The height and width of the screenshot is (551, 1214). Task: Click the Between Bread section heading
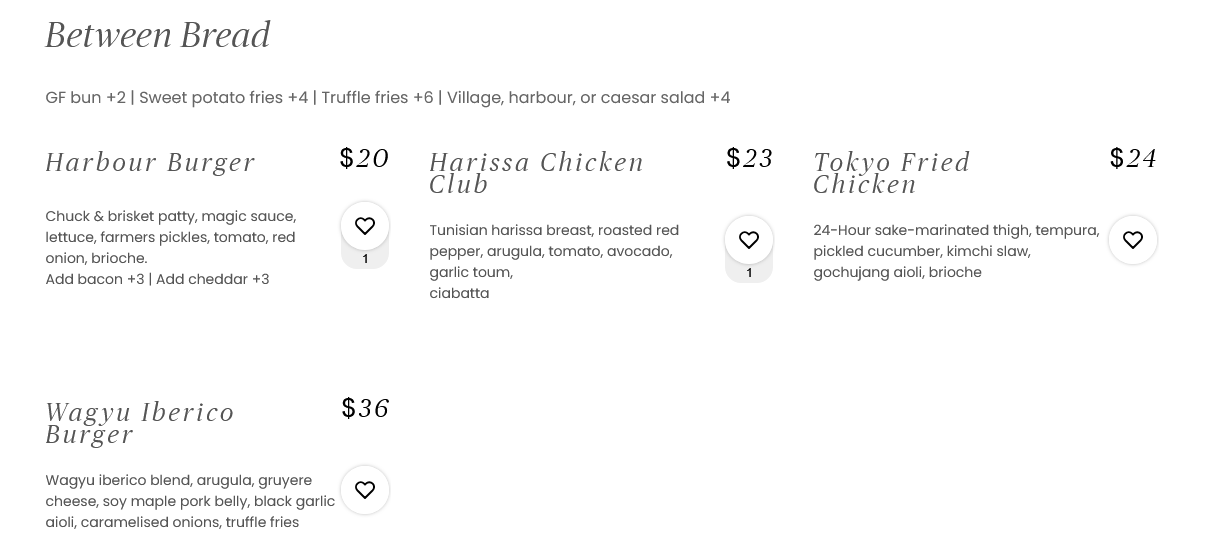158,35
